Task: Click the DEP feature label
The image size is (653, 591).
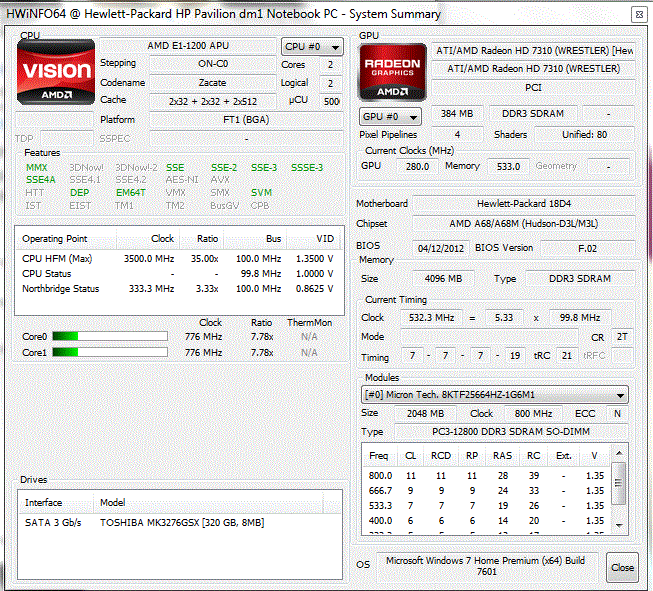Action: [x=80, y=192]
